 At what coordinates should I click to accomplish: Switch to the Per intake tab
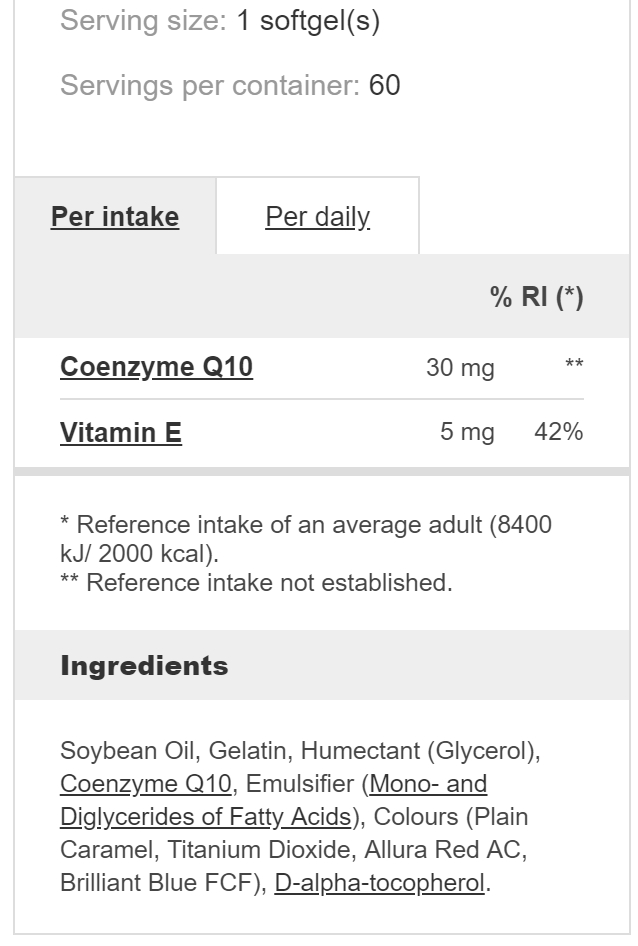[115, 216]
